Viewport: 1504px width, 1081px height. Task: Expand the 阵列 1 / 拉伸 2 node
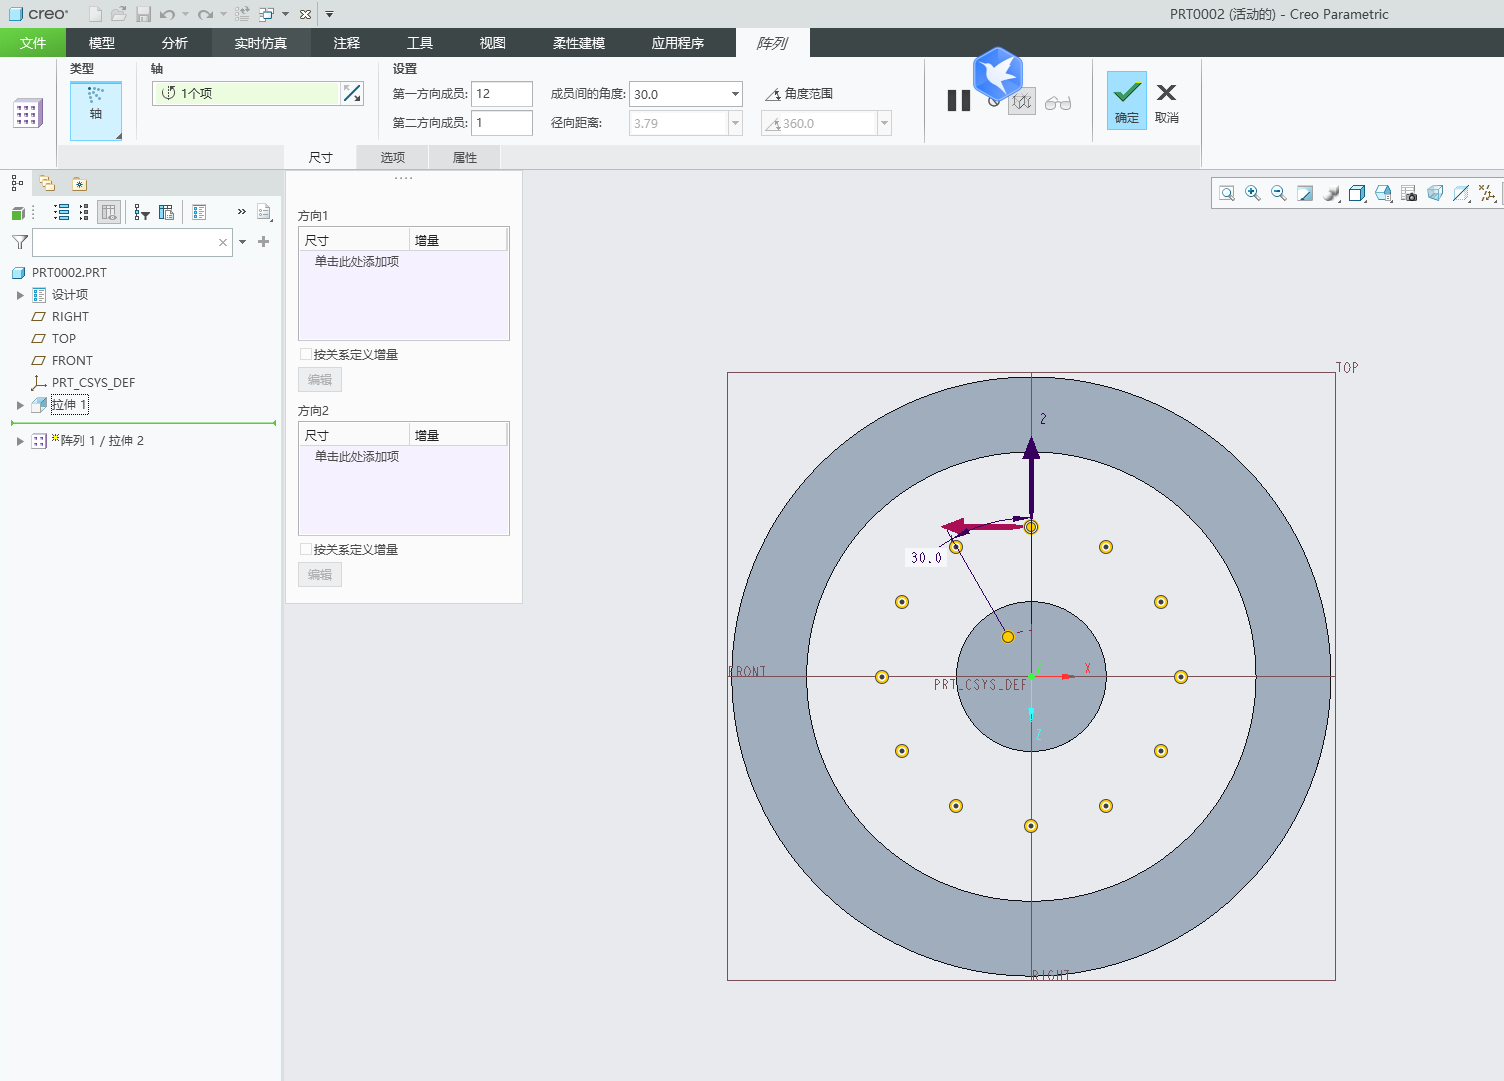(x=20, y=441)
